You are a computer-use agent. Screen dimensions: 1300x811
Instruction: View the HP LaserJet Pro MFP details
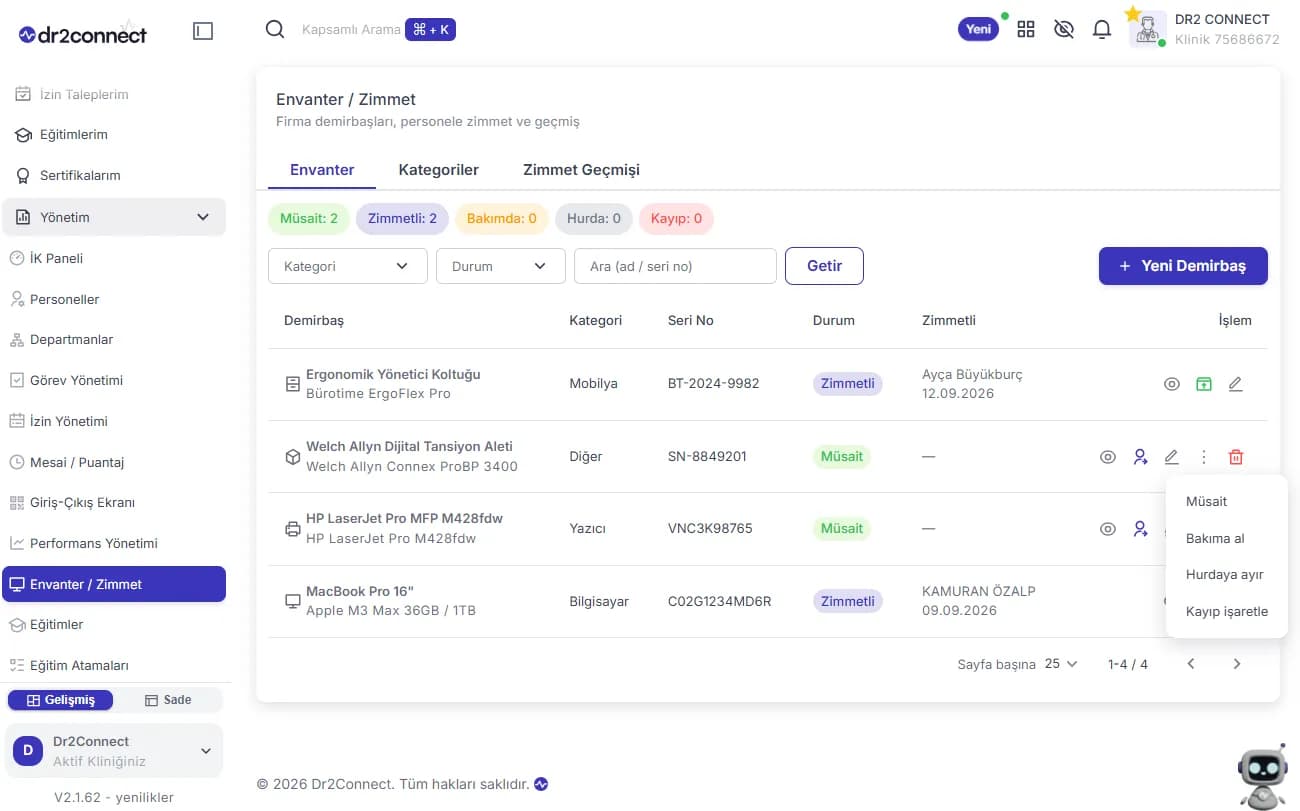coord(1108,529)
